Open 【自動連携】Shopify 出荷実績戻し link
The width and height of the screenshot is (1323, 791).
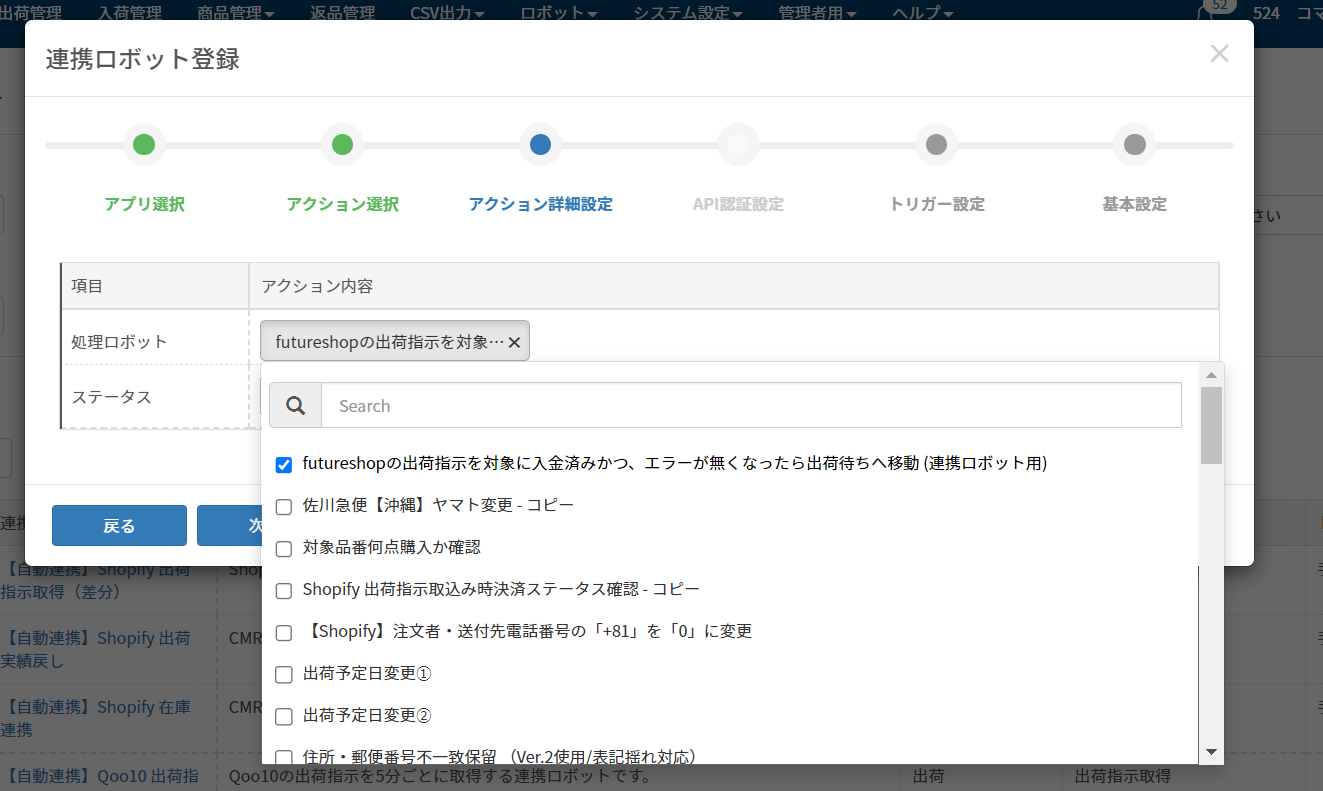[95, 649]
